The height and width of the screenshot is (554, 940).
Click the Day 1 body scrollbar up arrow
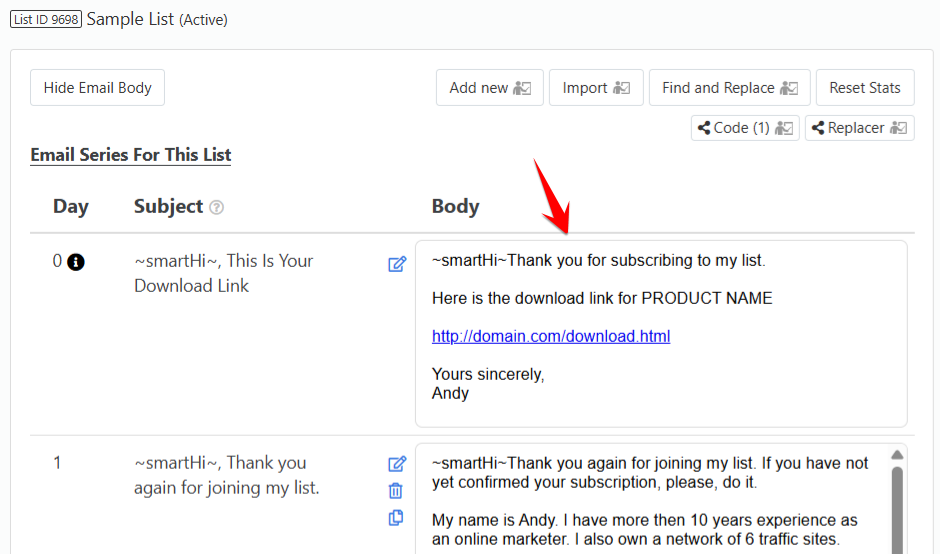897,455
